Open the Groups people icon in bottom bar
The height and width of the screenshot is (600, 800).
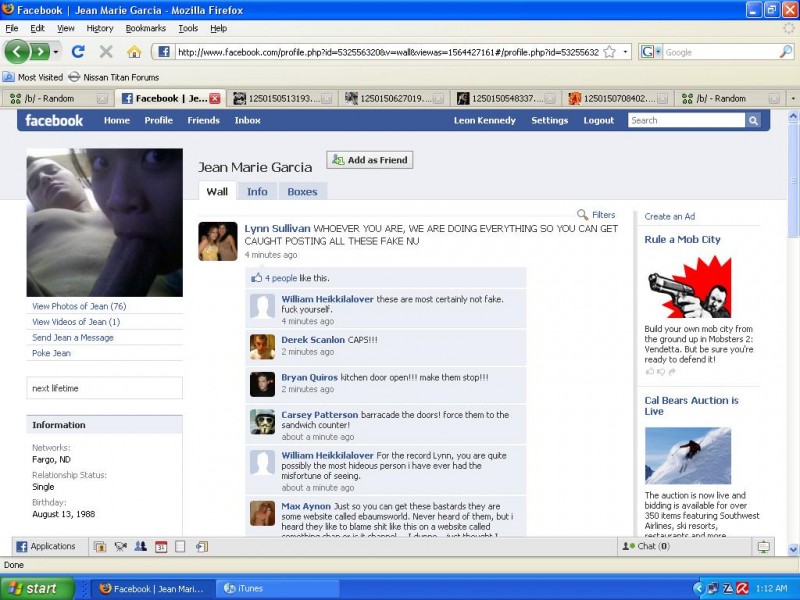tap(140, 546)
